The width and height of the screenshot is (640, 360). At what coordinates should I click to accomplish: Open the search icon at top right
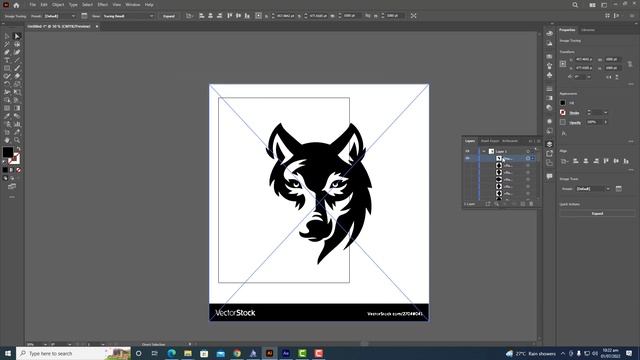(575, 5)
